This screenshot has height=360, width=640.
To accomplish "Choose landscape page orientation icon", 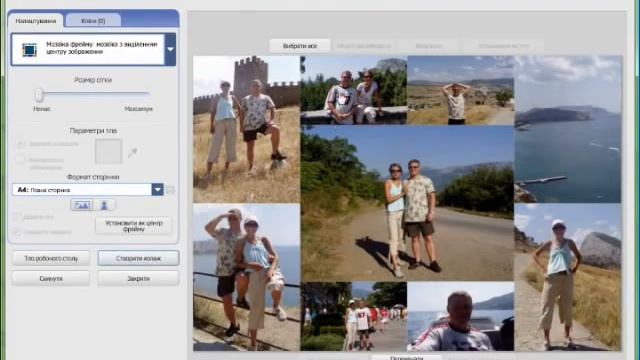I will (x=82, y=205).
